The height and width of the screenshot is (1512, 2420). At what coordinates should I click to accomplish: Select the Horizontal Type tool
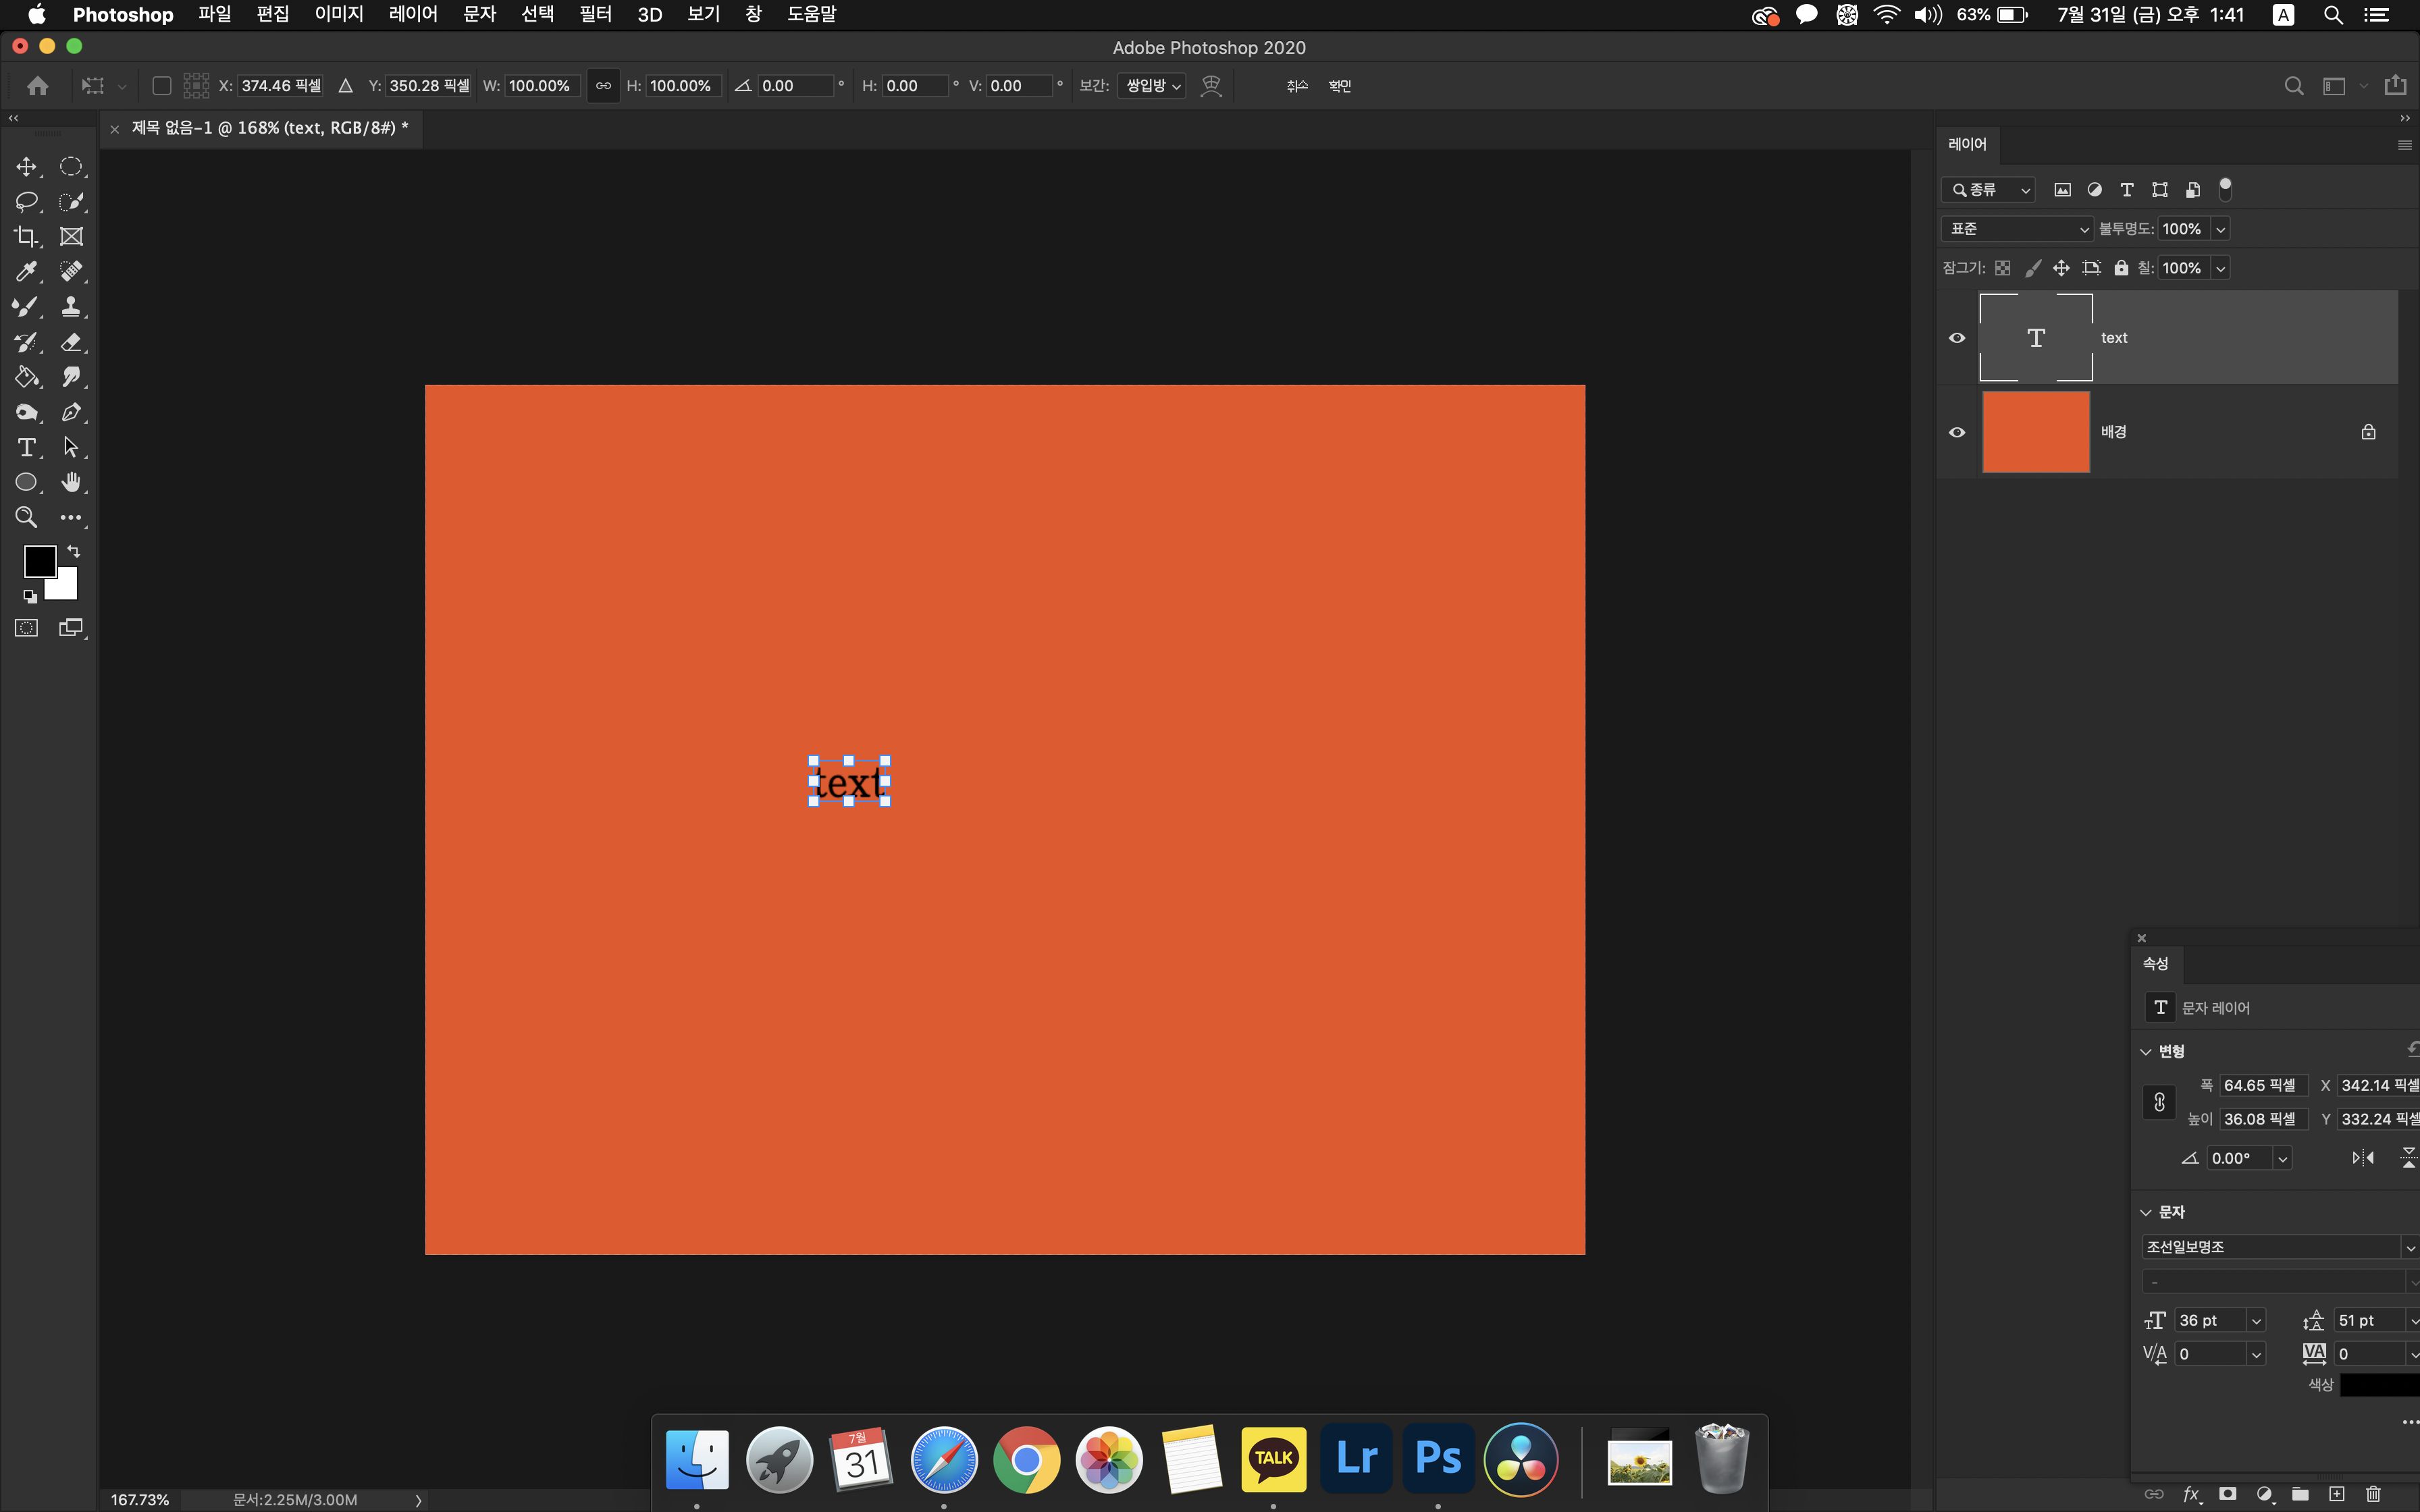26,447
